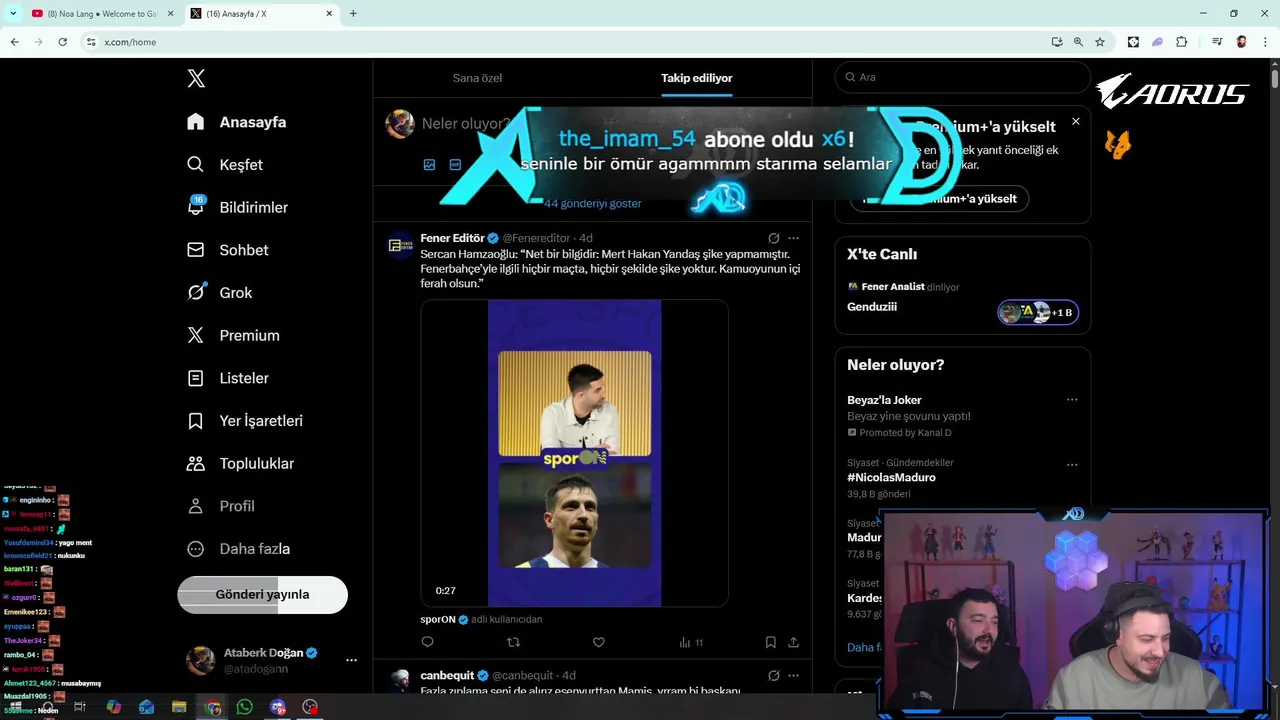Viewport: 1280px width, 720px height.
Task: Open Yer İşaretleri bookmark icon
Action: (x=196, y=421)
